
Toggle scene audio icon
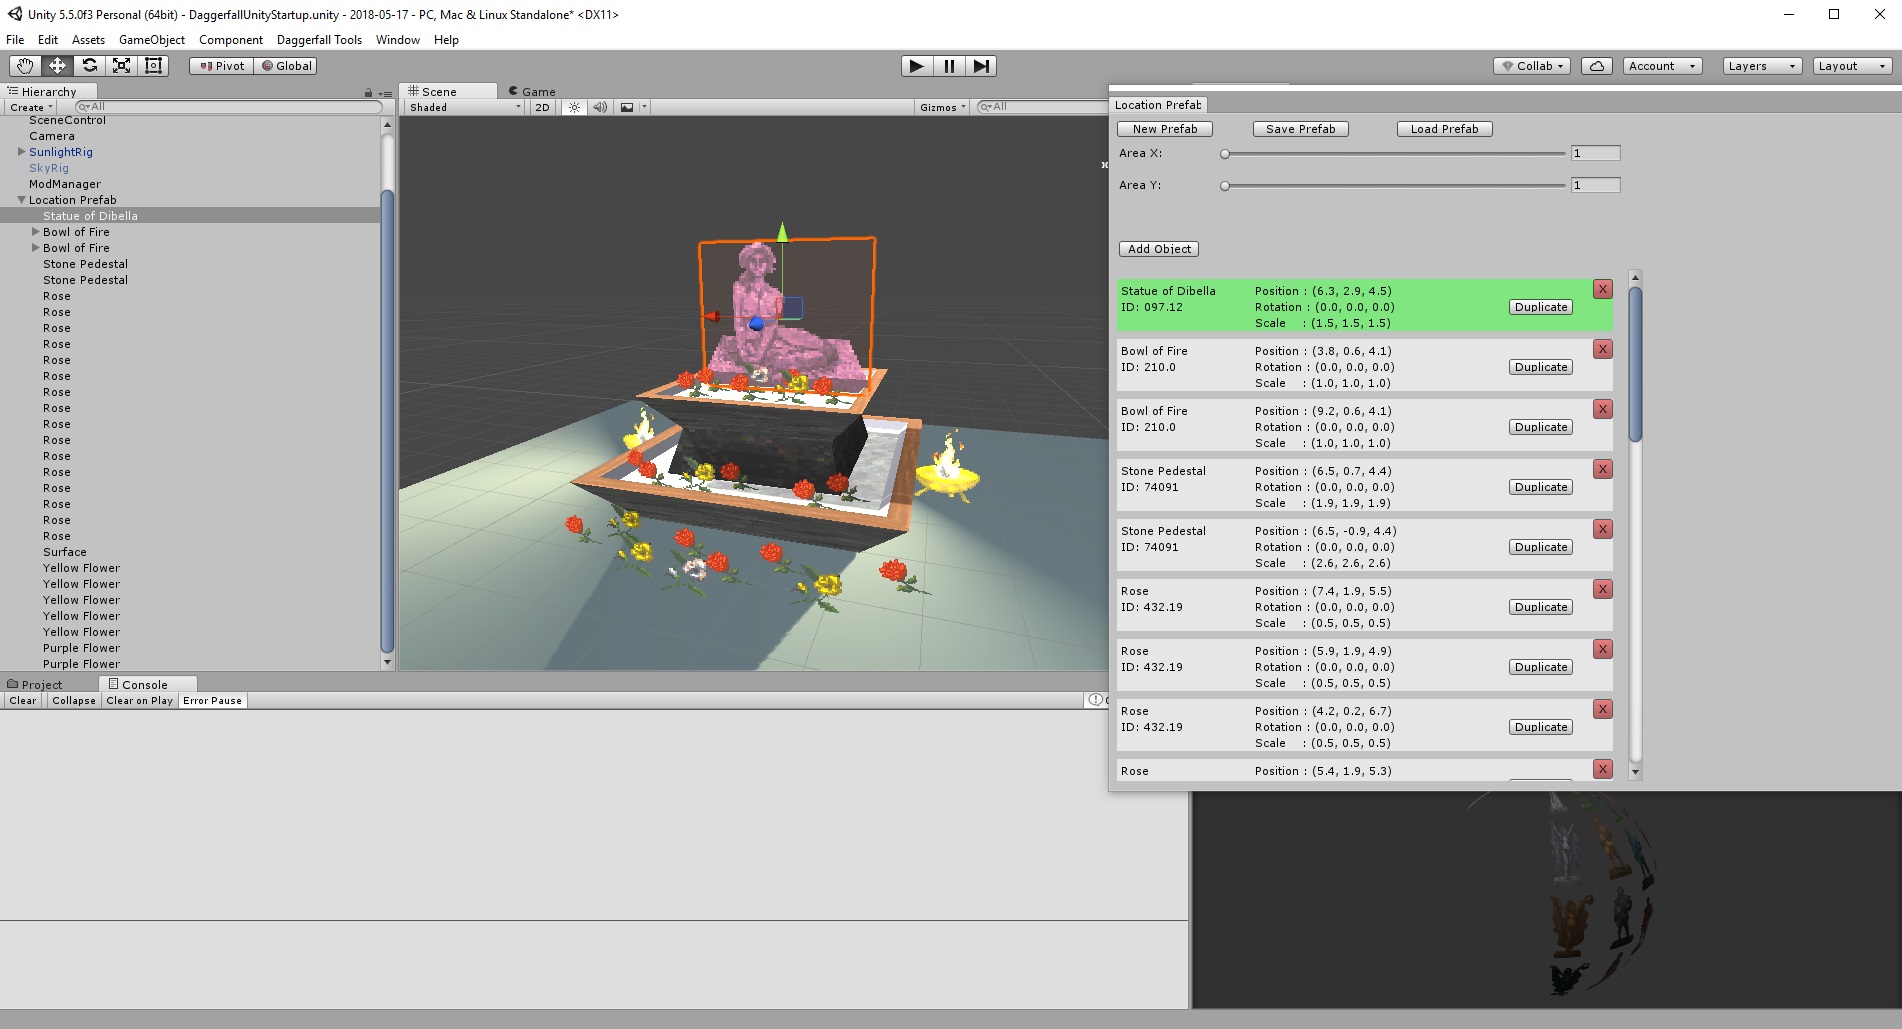(600, 107)
